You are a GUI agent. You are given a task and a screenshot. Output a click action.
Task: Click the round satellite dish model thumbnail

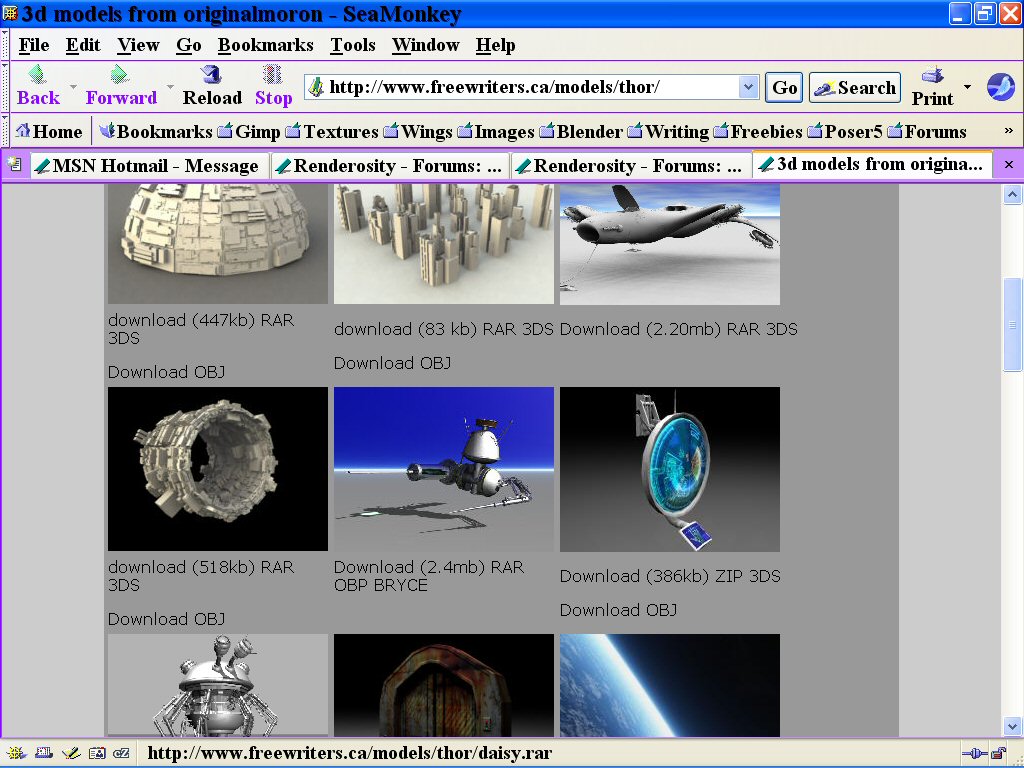669,469
